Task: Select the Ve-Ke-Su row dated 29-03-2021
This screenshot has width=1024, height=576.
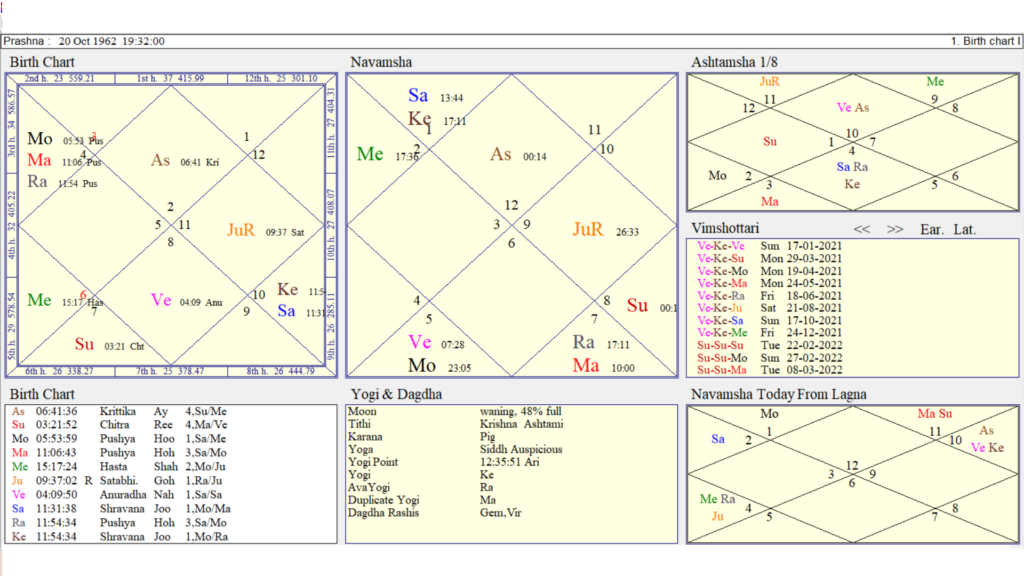Action: [769, 259]
